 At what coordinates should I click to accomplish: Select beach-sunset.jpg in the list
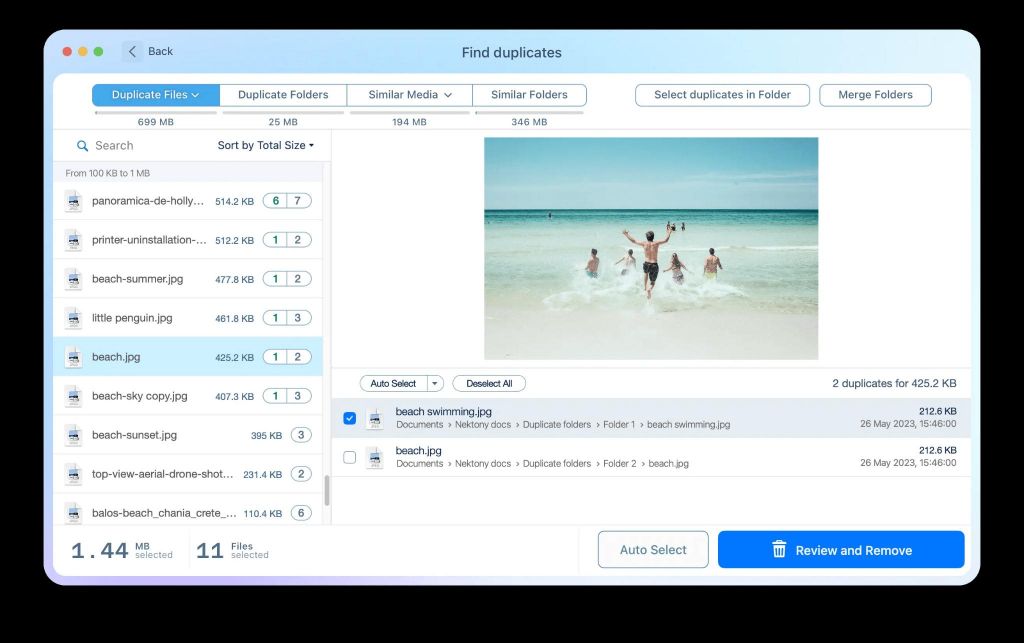[188, 435]
